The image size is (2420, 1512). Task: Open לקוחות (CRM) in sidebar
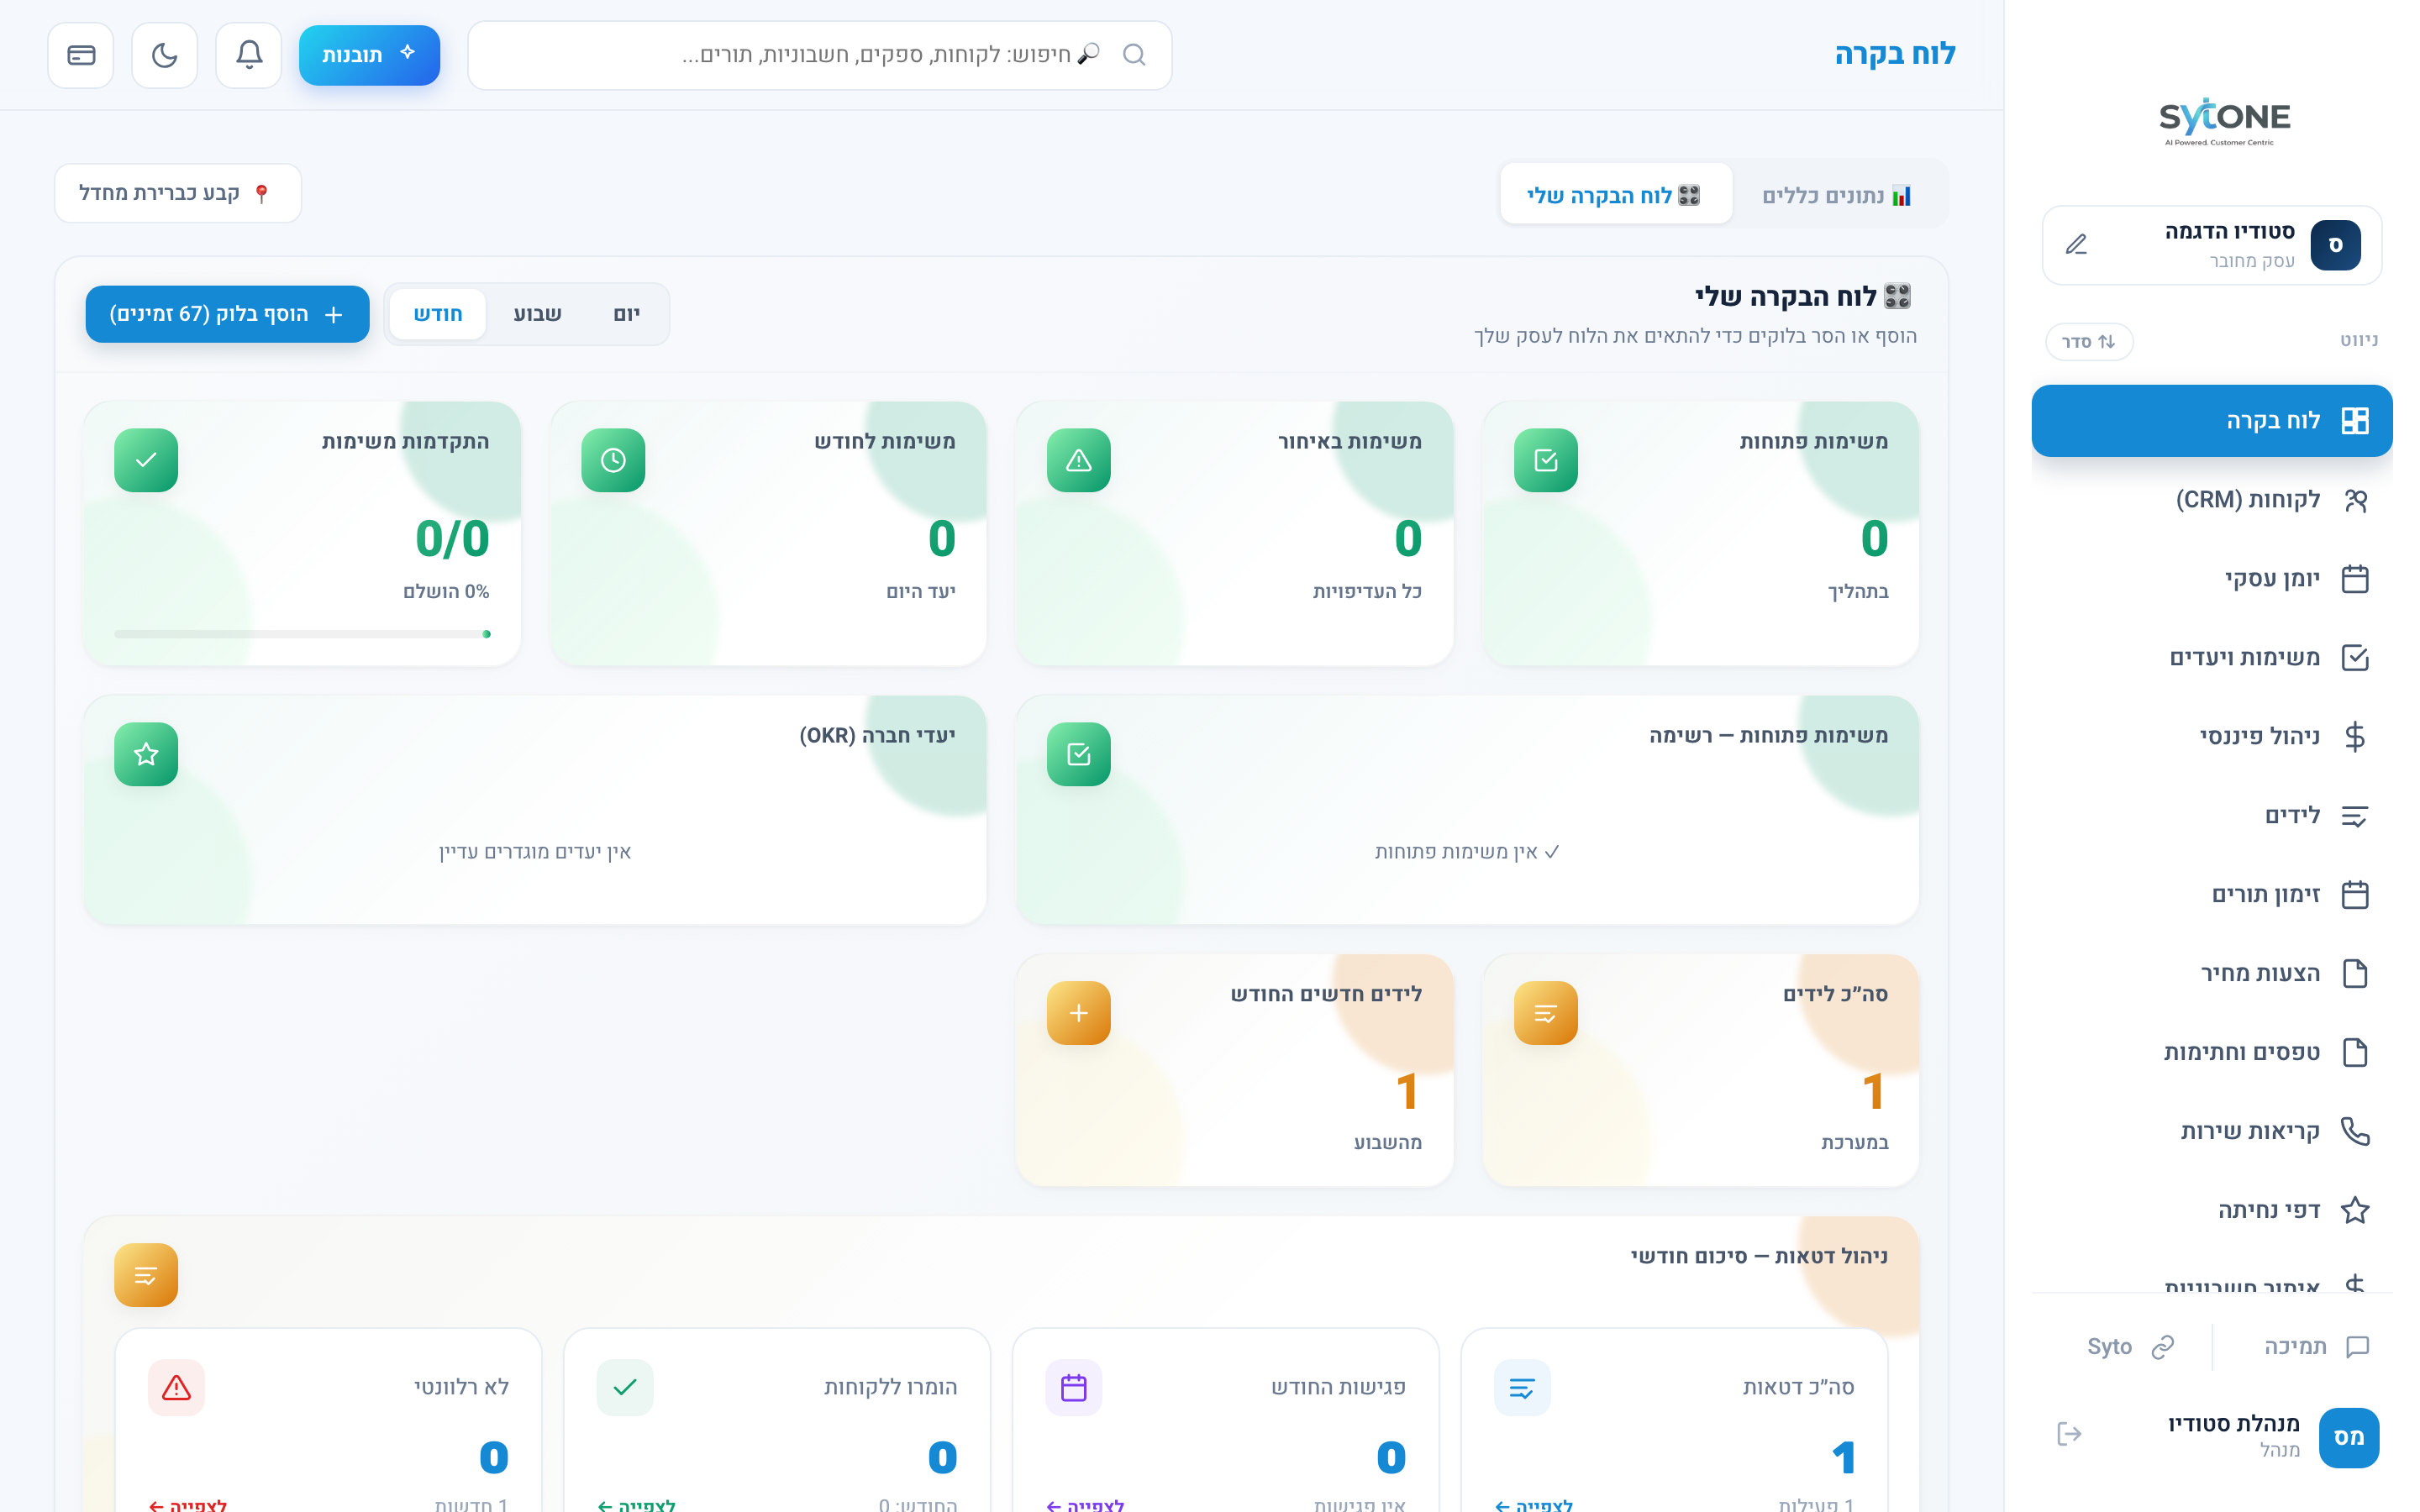(2211, 500)
